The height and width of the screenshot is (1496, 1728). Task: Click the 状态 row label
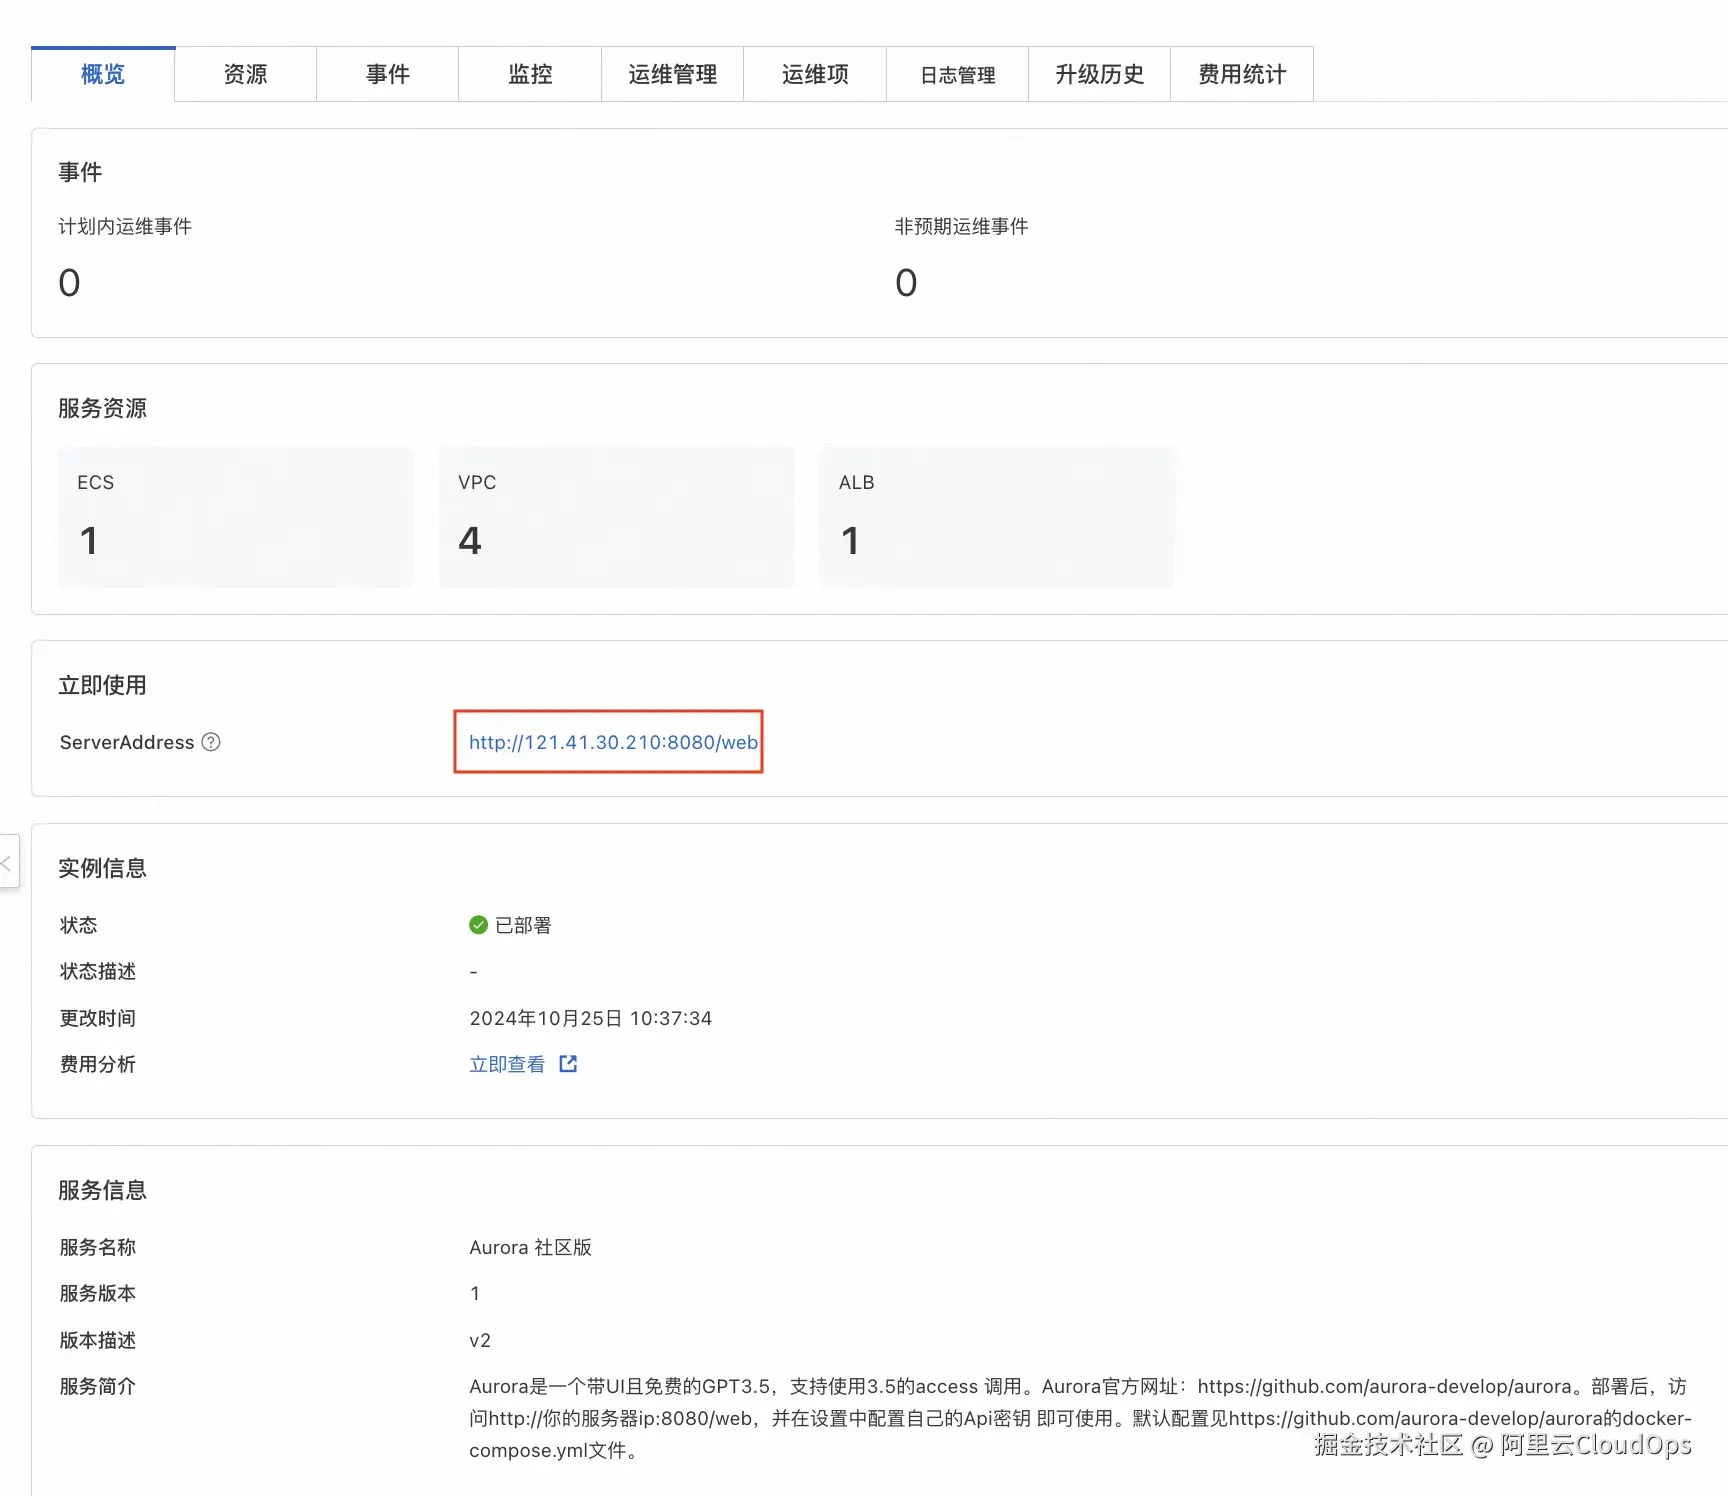click(x=78, y=925)
